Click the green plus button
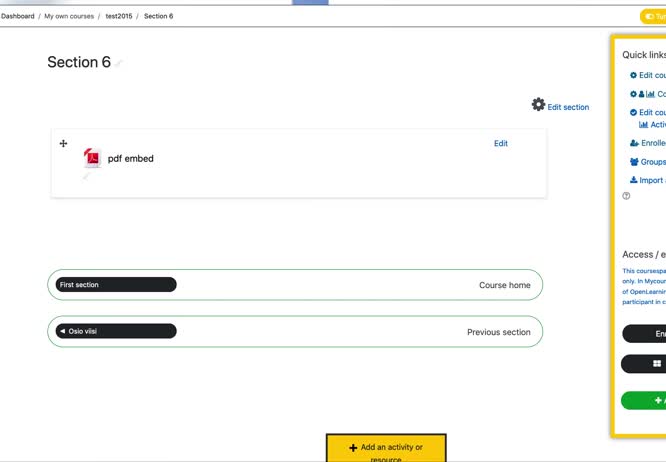Image resolution: width=666 pixels, height=462 pixels. click(x=643, y=400)
